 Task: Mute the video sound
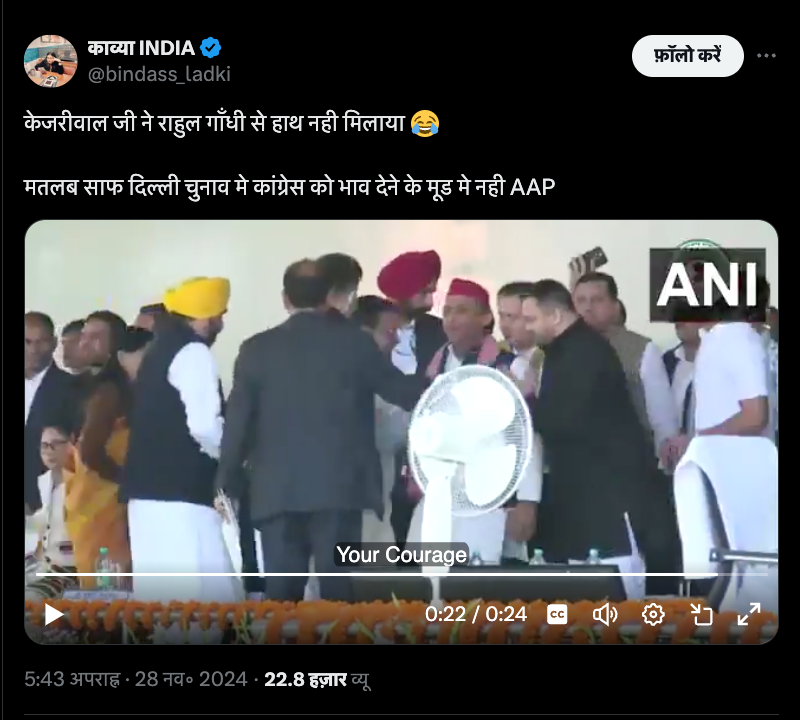pyautogui.click(x=605, y=614)
